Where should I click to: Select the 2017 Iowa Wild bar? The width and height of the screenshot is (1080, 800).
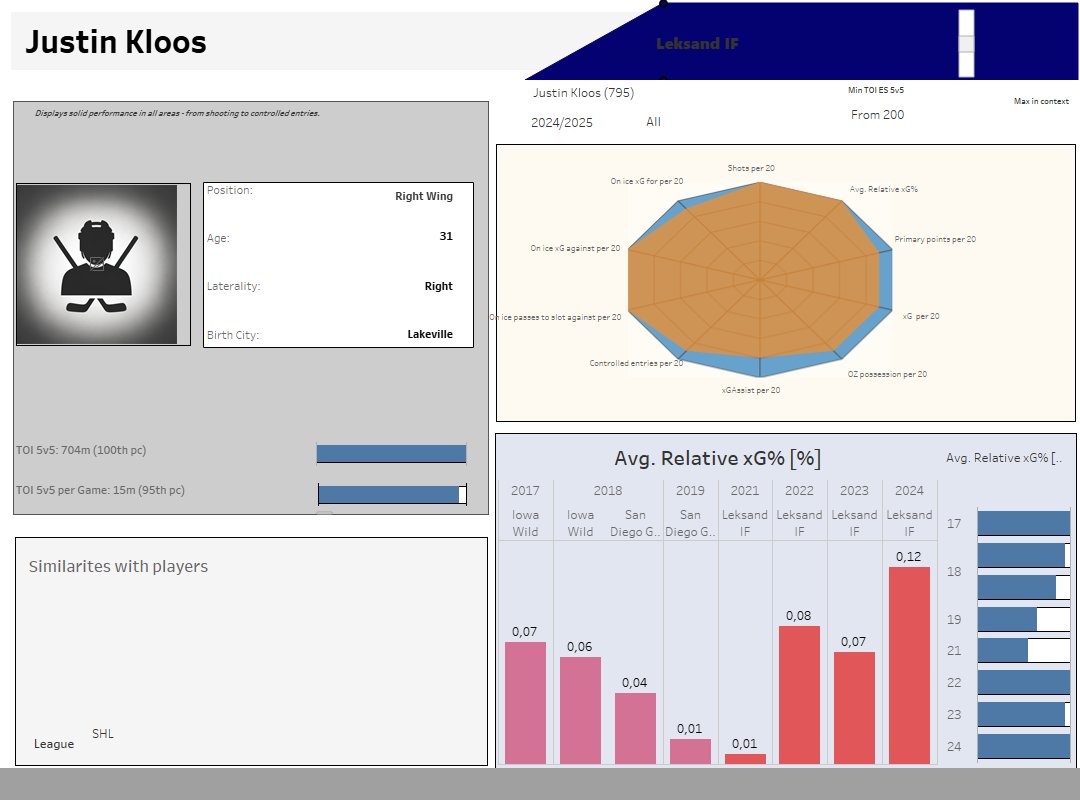(525, 703)
